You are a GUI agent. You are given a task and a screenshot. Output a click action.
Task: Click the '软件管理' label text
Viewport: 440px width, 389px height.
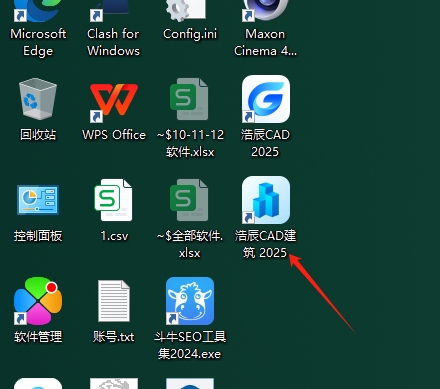coord(38,337)
